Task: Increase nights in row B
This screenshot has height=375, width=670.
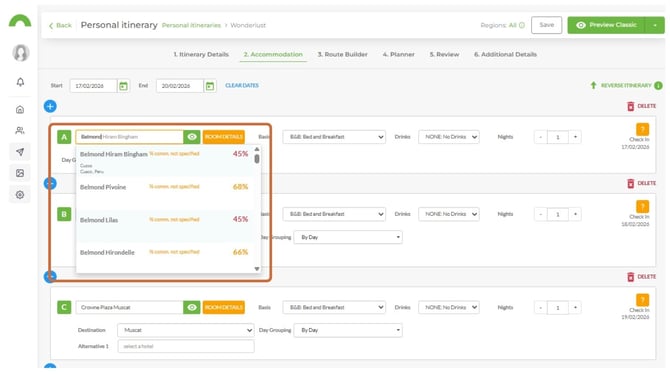Action: click(x=575, y=214)
